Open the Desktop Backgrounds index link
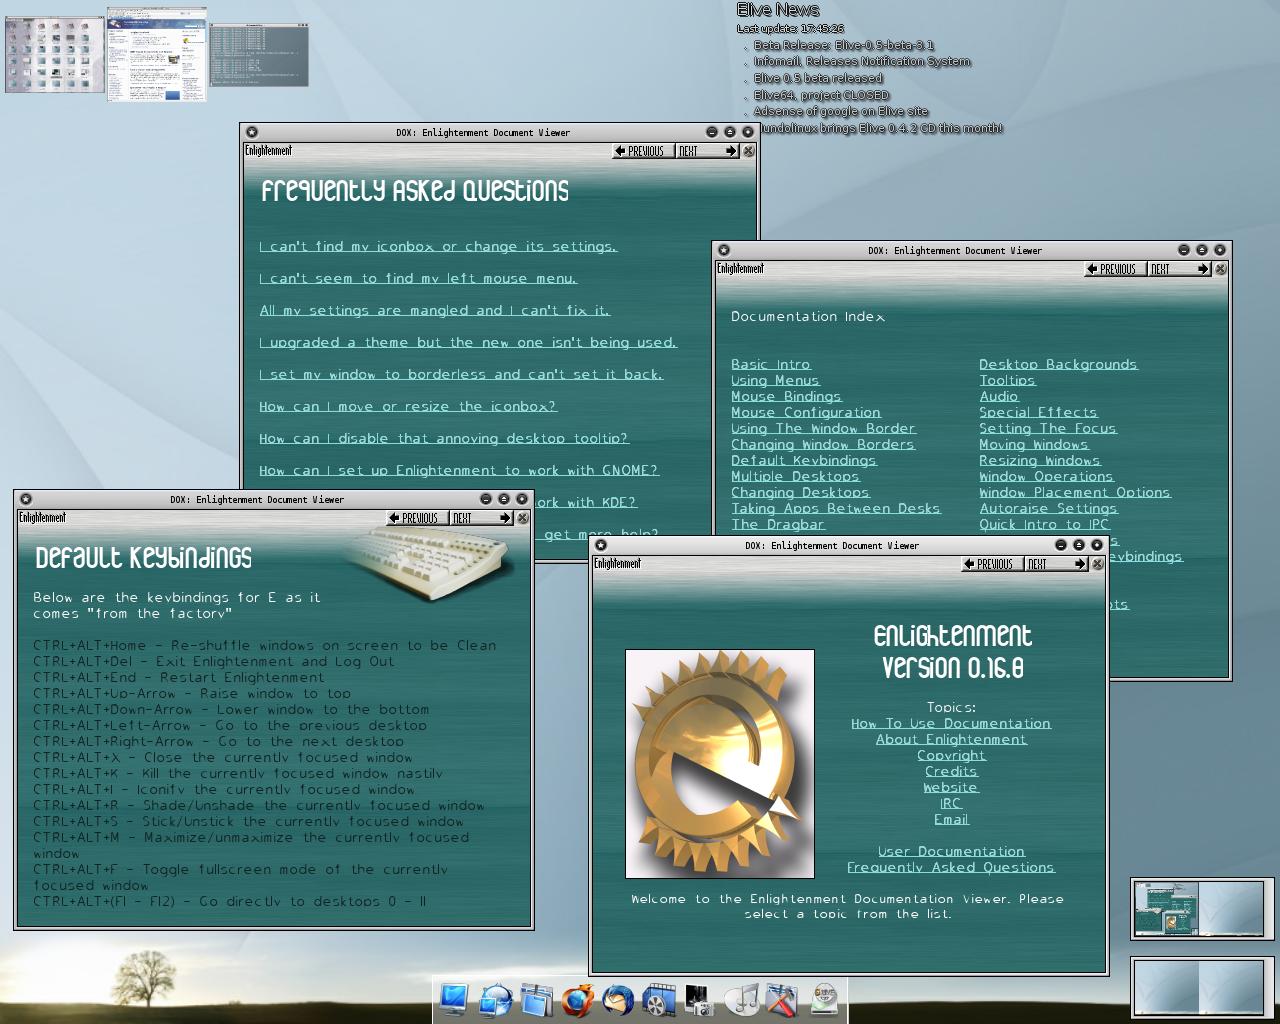Viewport: 1280px width, 1024px height. (x=1058, y=365)
